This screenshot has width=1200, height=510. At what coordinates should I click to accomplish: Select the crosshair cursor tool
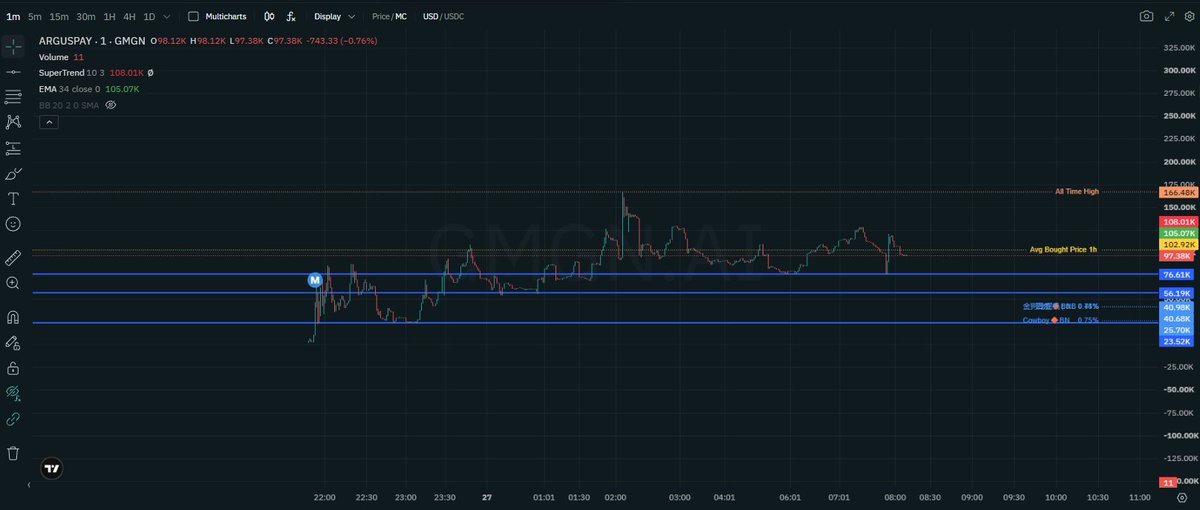pos(13,46)
